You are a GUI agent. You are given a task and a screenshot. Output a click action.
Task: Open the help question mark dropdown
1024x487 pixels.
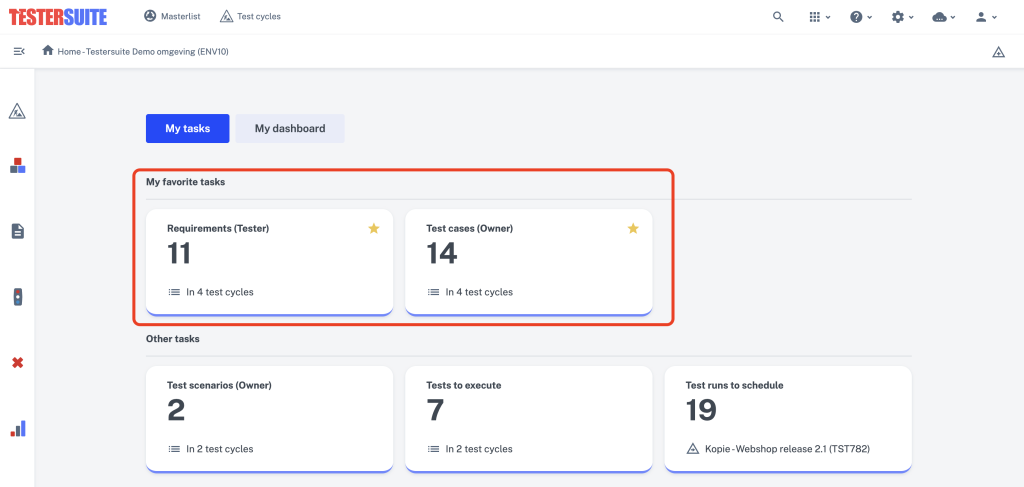861,17
